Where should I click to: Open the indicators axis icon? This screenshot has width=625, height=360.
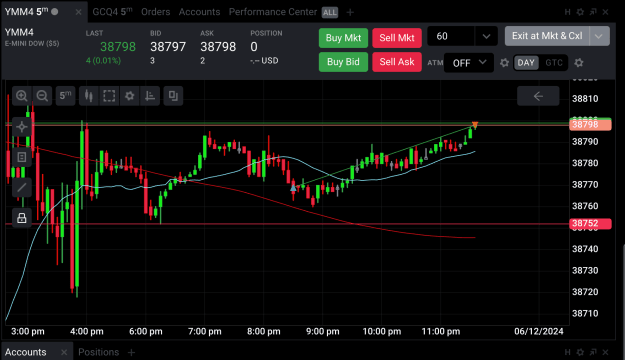point(150,96)
